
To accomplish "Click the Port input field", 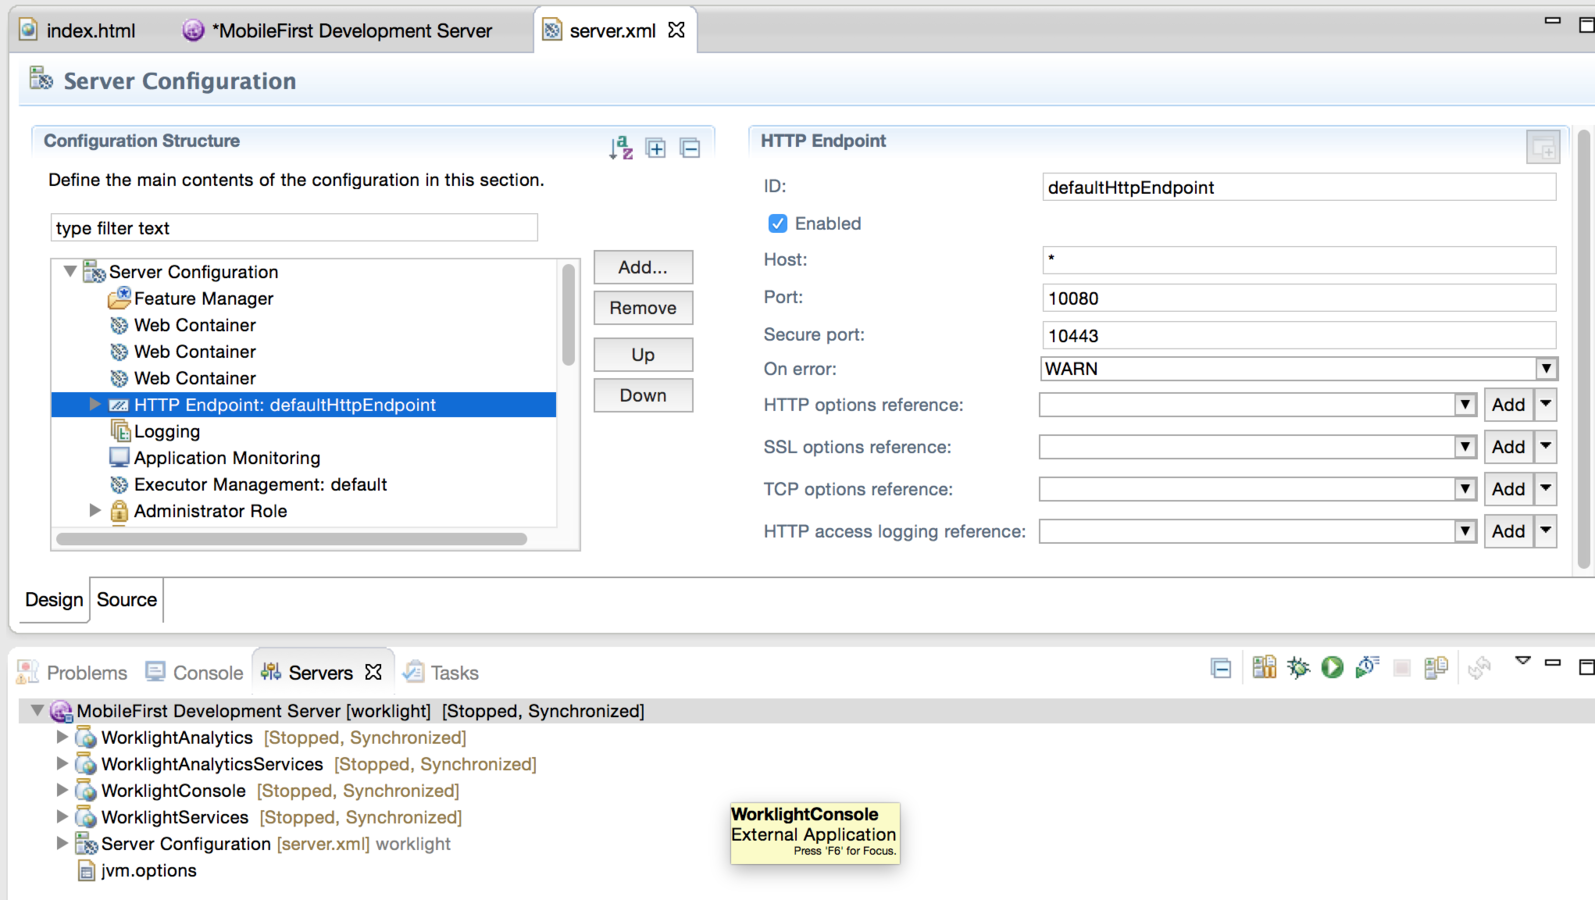I will [x=1299, y=298].
